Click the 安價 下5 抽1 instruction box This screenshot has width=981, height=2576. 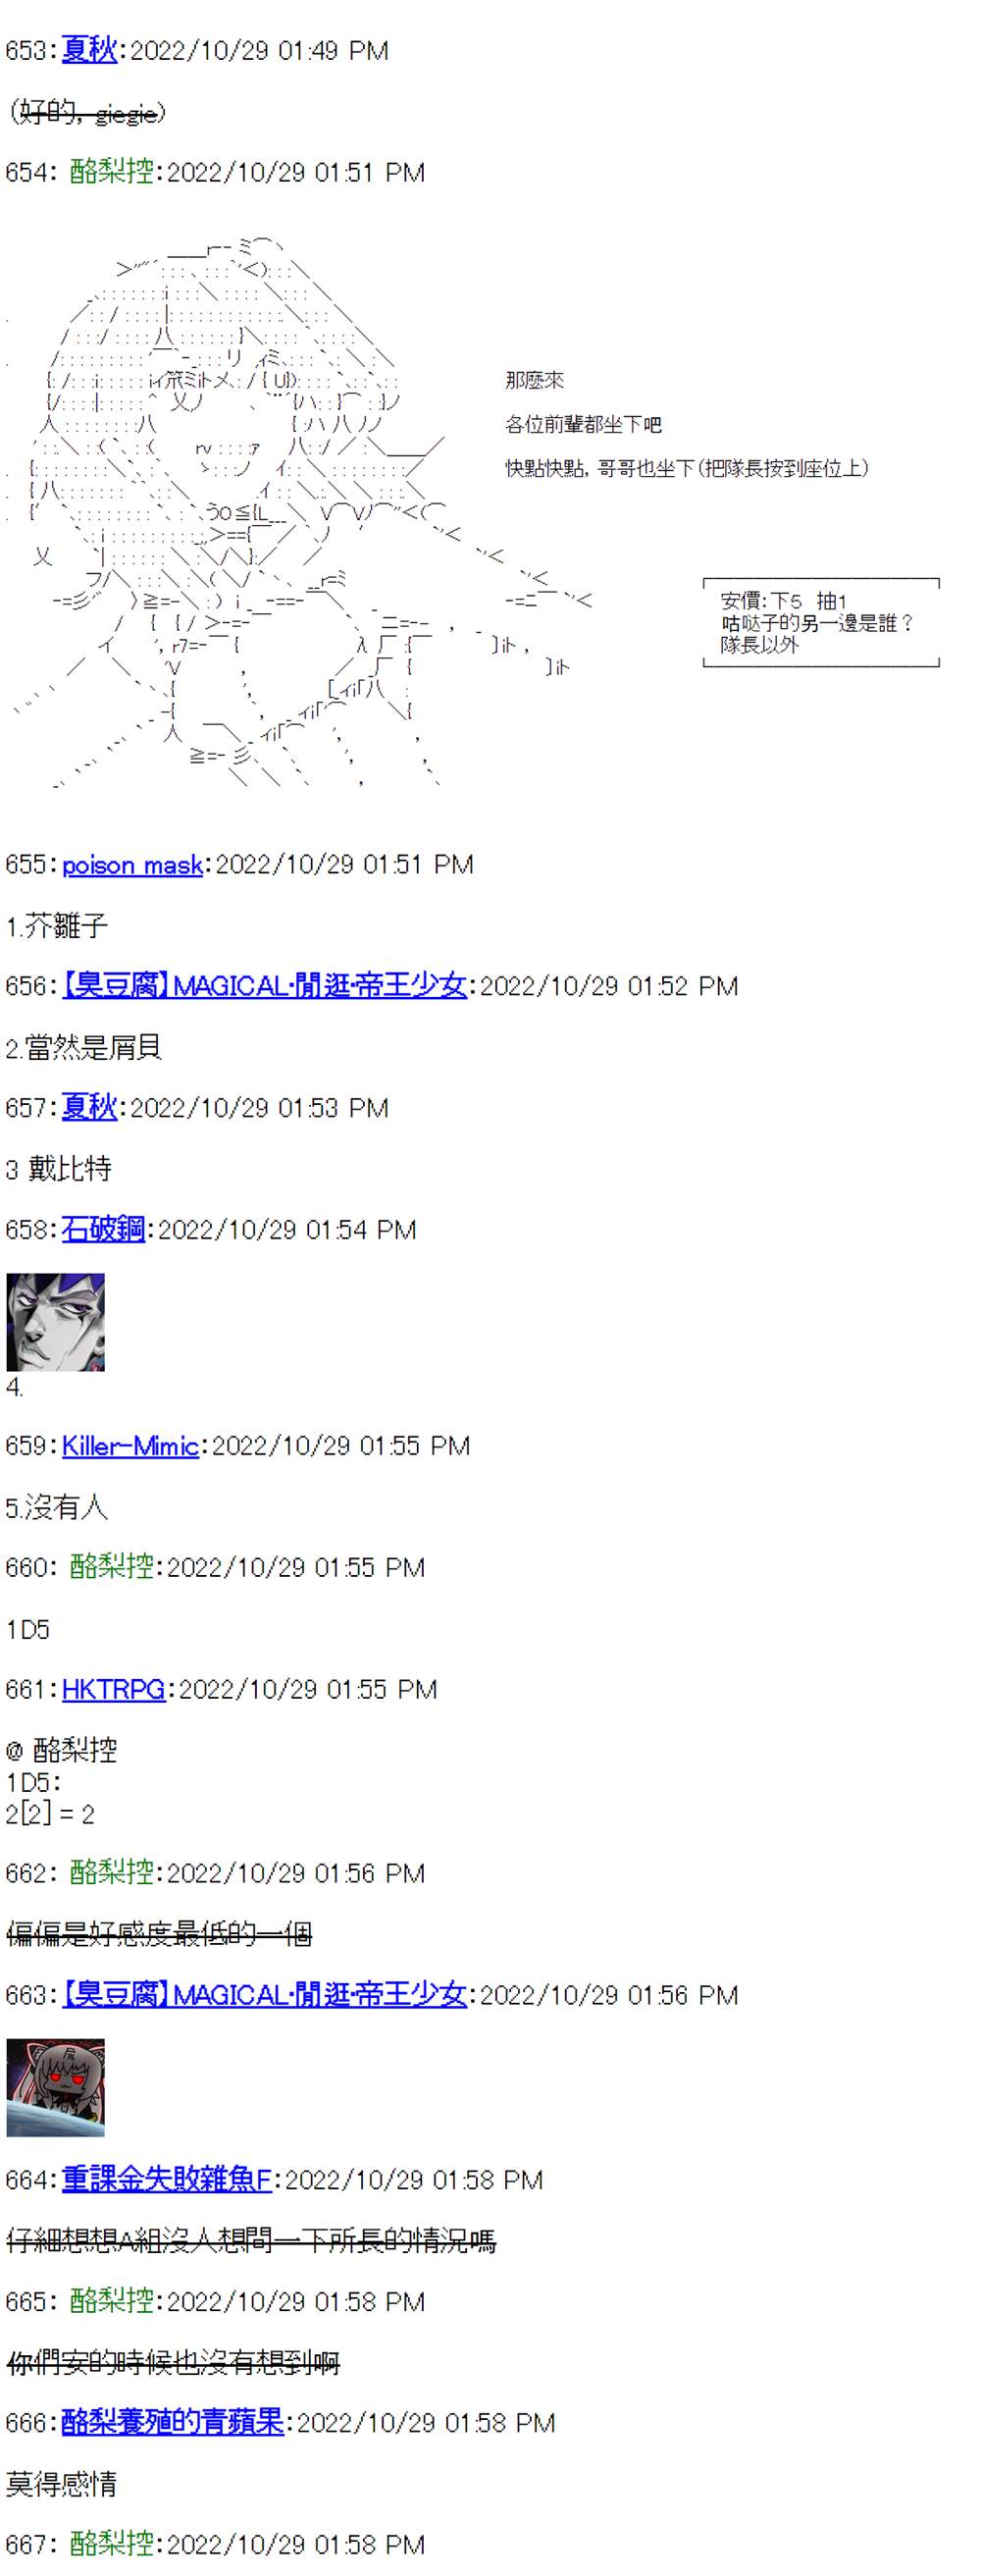tap(821, 623)
